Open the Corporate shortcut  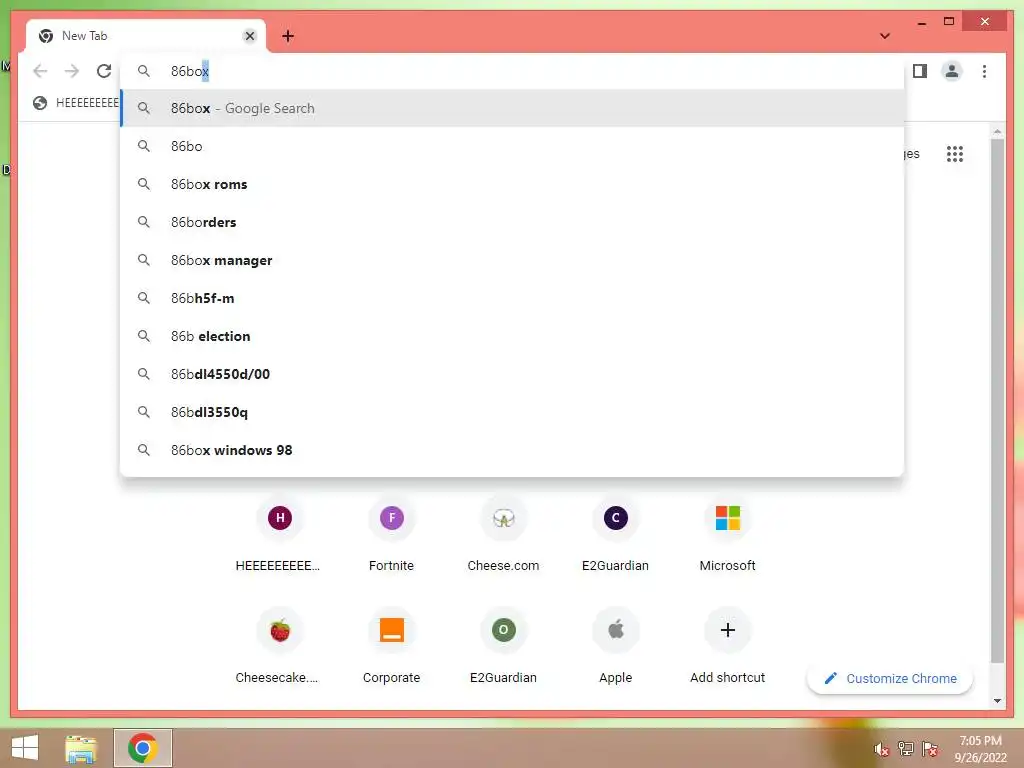(x=391, y=647)
